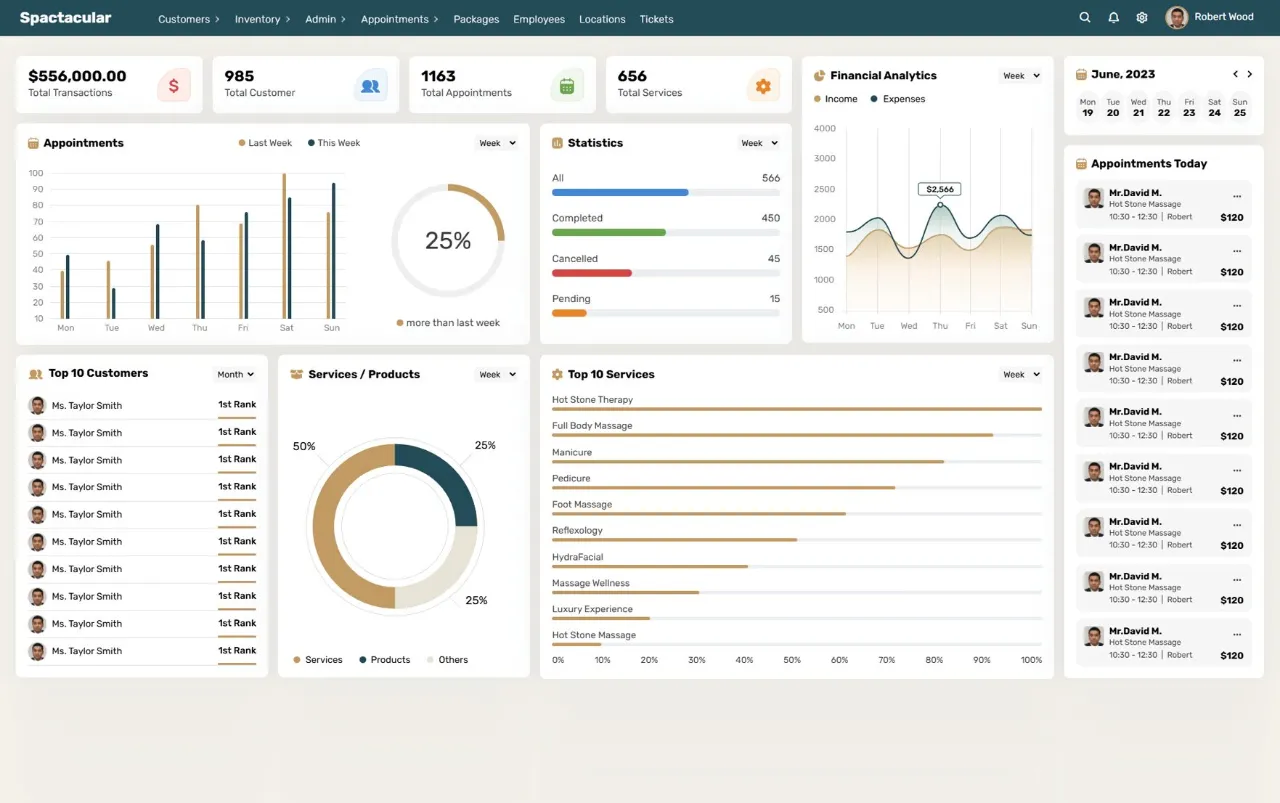This screenshot has width=1280, height=803.
Task: Go to previous month arrow
Action: [1235, 74]
